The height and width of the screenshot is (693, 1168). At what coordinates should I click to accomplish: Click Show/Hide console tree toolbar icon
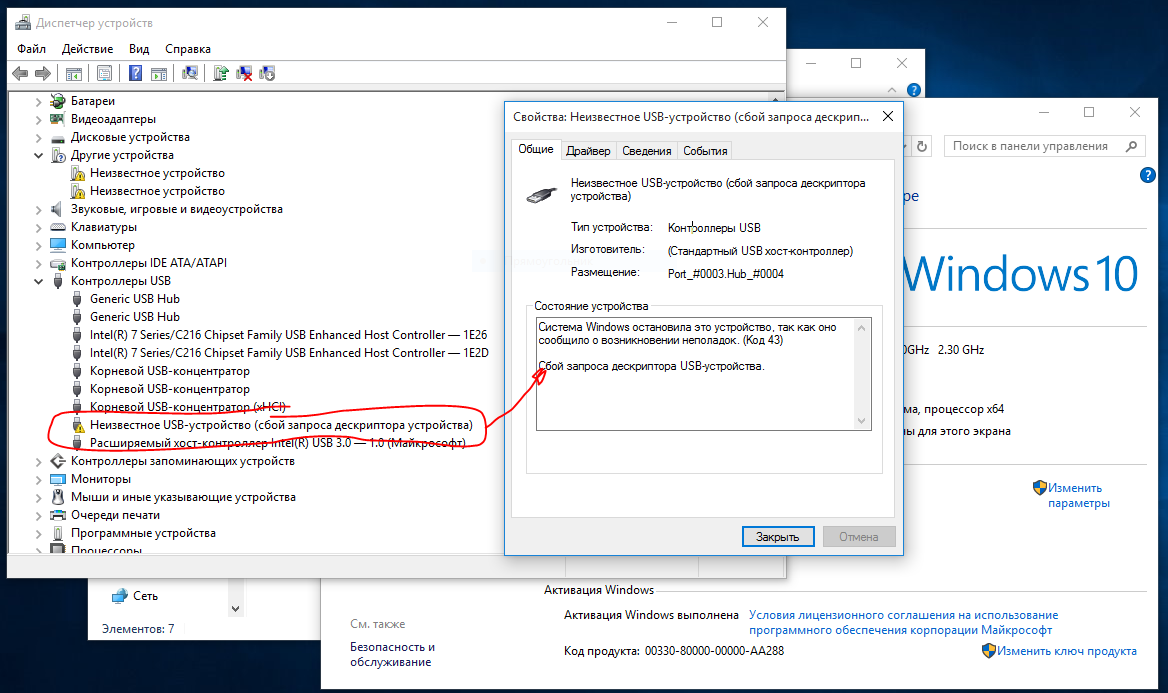[73, 73]
